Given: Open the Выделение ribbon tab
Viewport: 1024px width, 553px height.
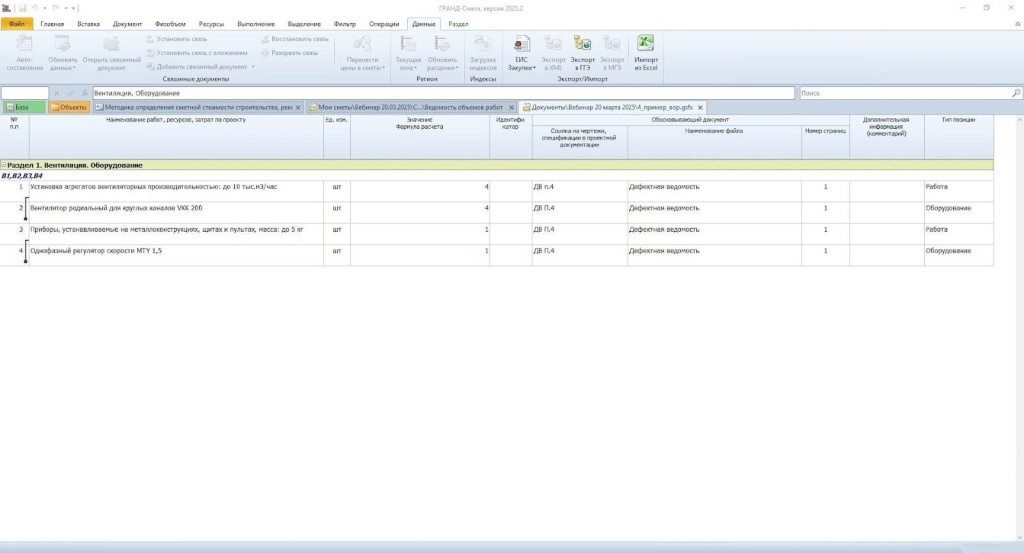Looking at the screenshot, I should (x=304, y=24).
